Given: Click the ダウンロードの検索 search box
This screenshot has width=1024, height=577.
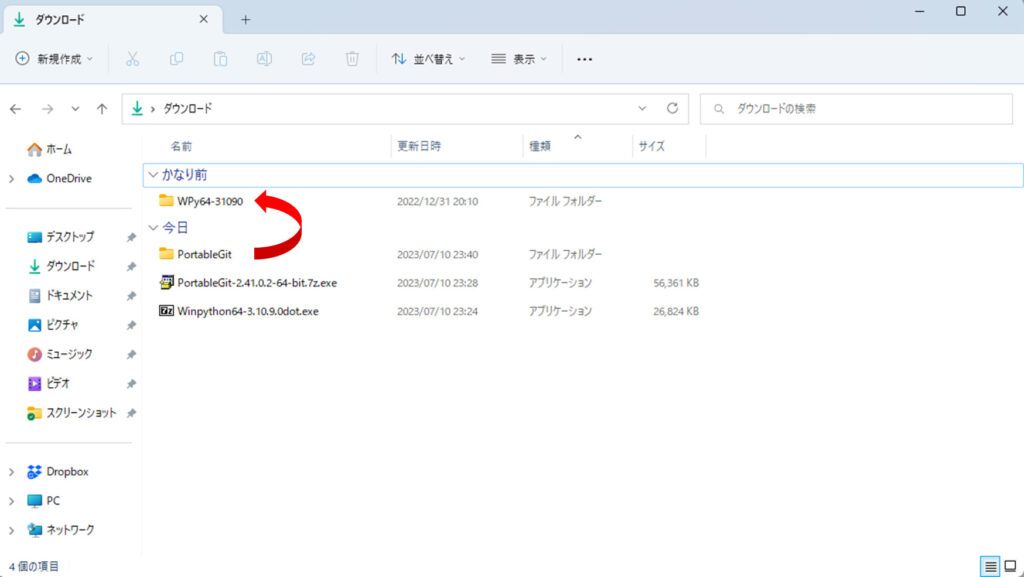Looking at the screenshot, I should (x=856, y=108).
